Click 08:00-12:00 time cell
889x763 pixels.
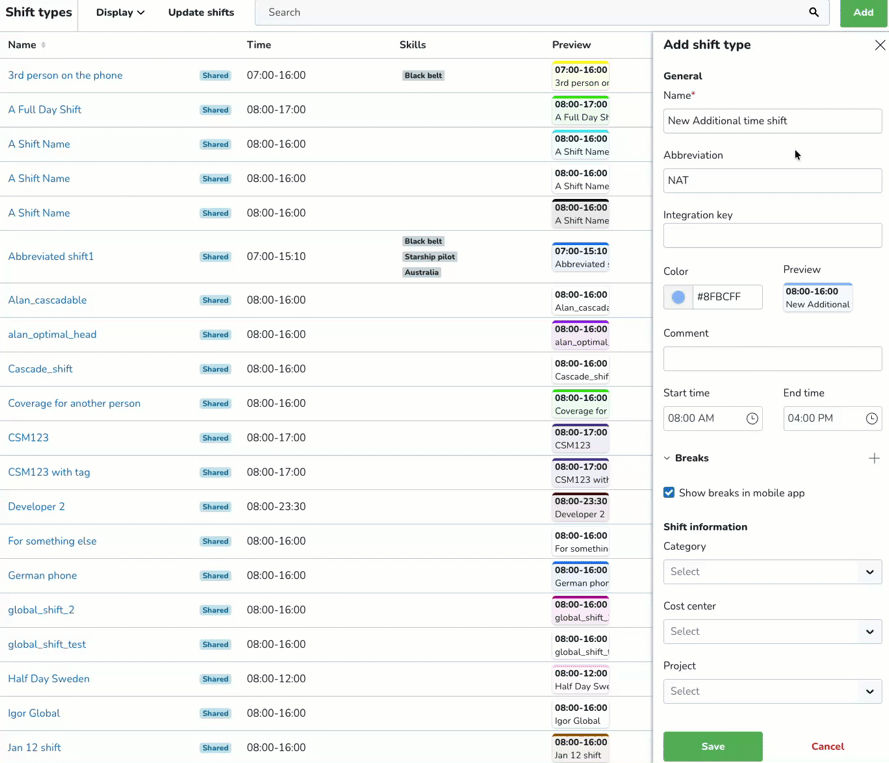click(276, 679)
